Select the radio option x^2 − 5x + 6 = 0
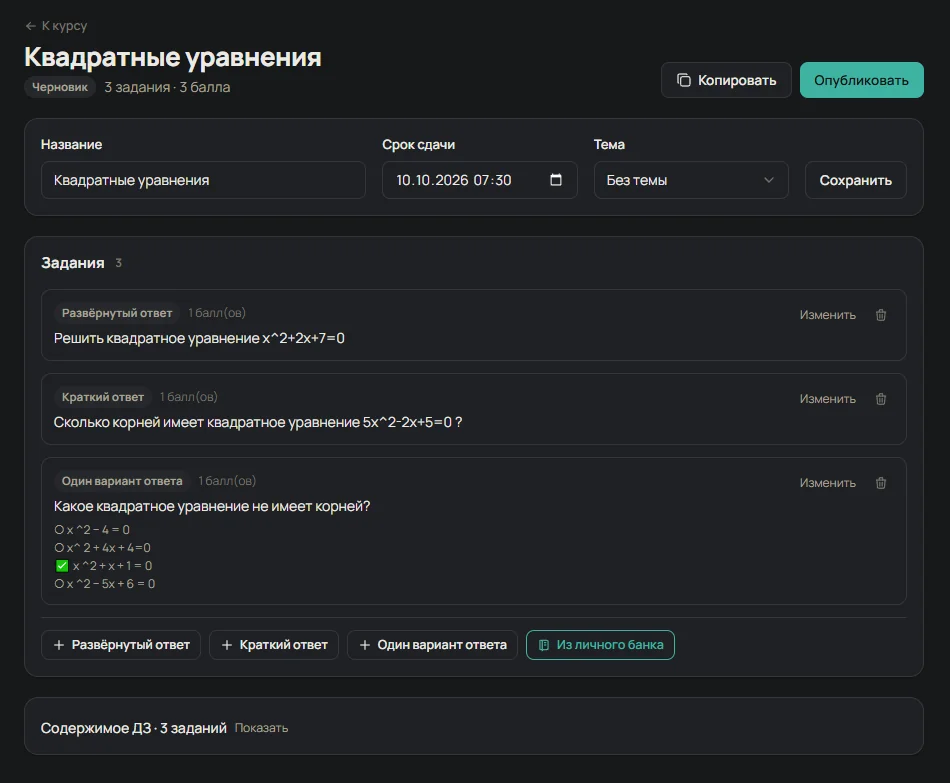The height and width of the screenshot is (783, 950). coord(59,584)
